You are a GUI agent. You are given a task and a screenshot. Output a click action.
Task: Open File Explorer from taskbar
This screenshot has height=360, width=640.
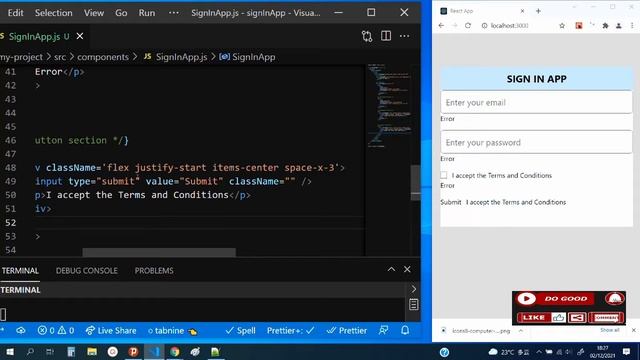point(92,351)
